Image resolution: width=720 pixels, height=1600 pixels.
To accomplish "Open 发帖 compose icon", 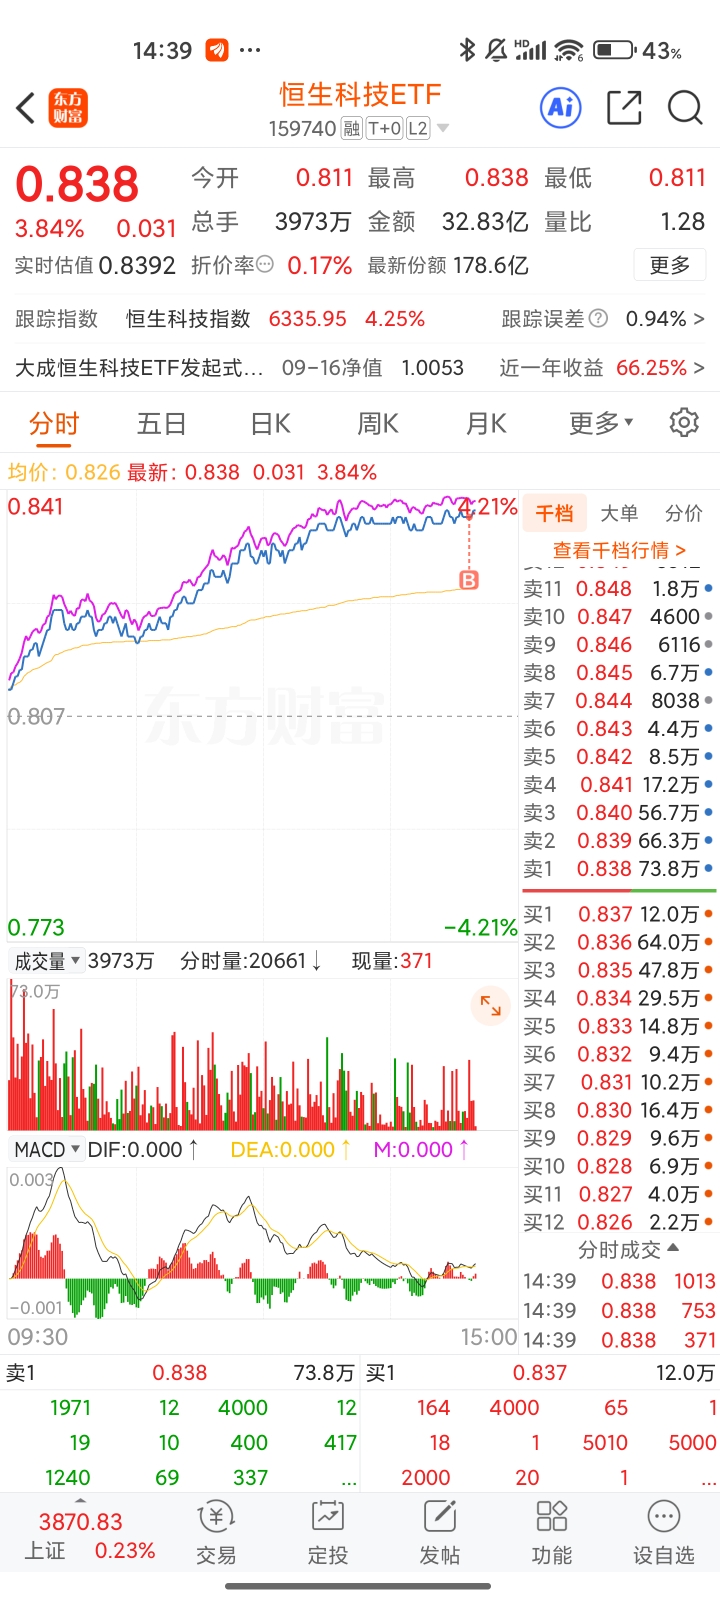I will [x=440, y=1532].
